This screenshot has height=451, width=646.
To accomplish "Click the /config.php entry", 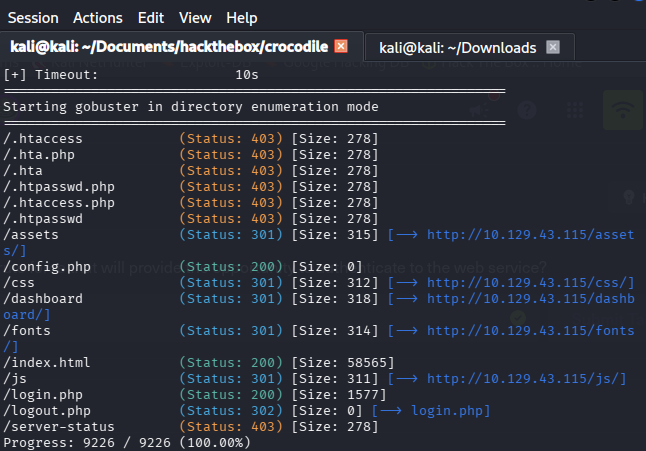I will (x=47, y=267).
